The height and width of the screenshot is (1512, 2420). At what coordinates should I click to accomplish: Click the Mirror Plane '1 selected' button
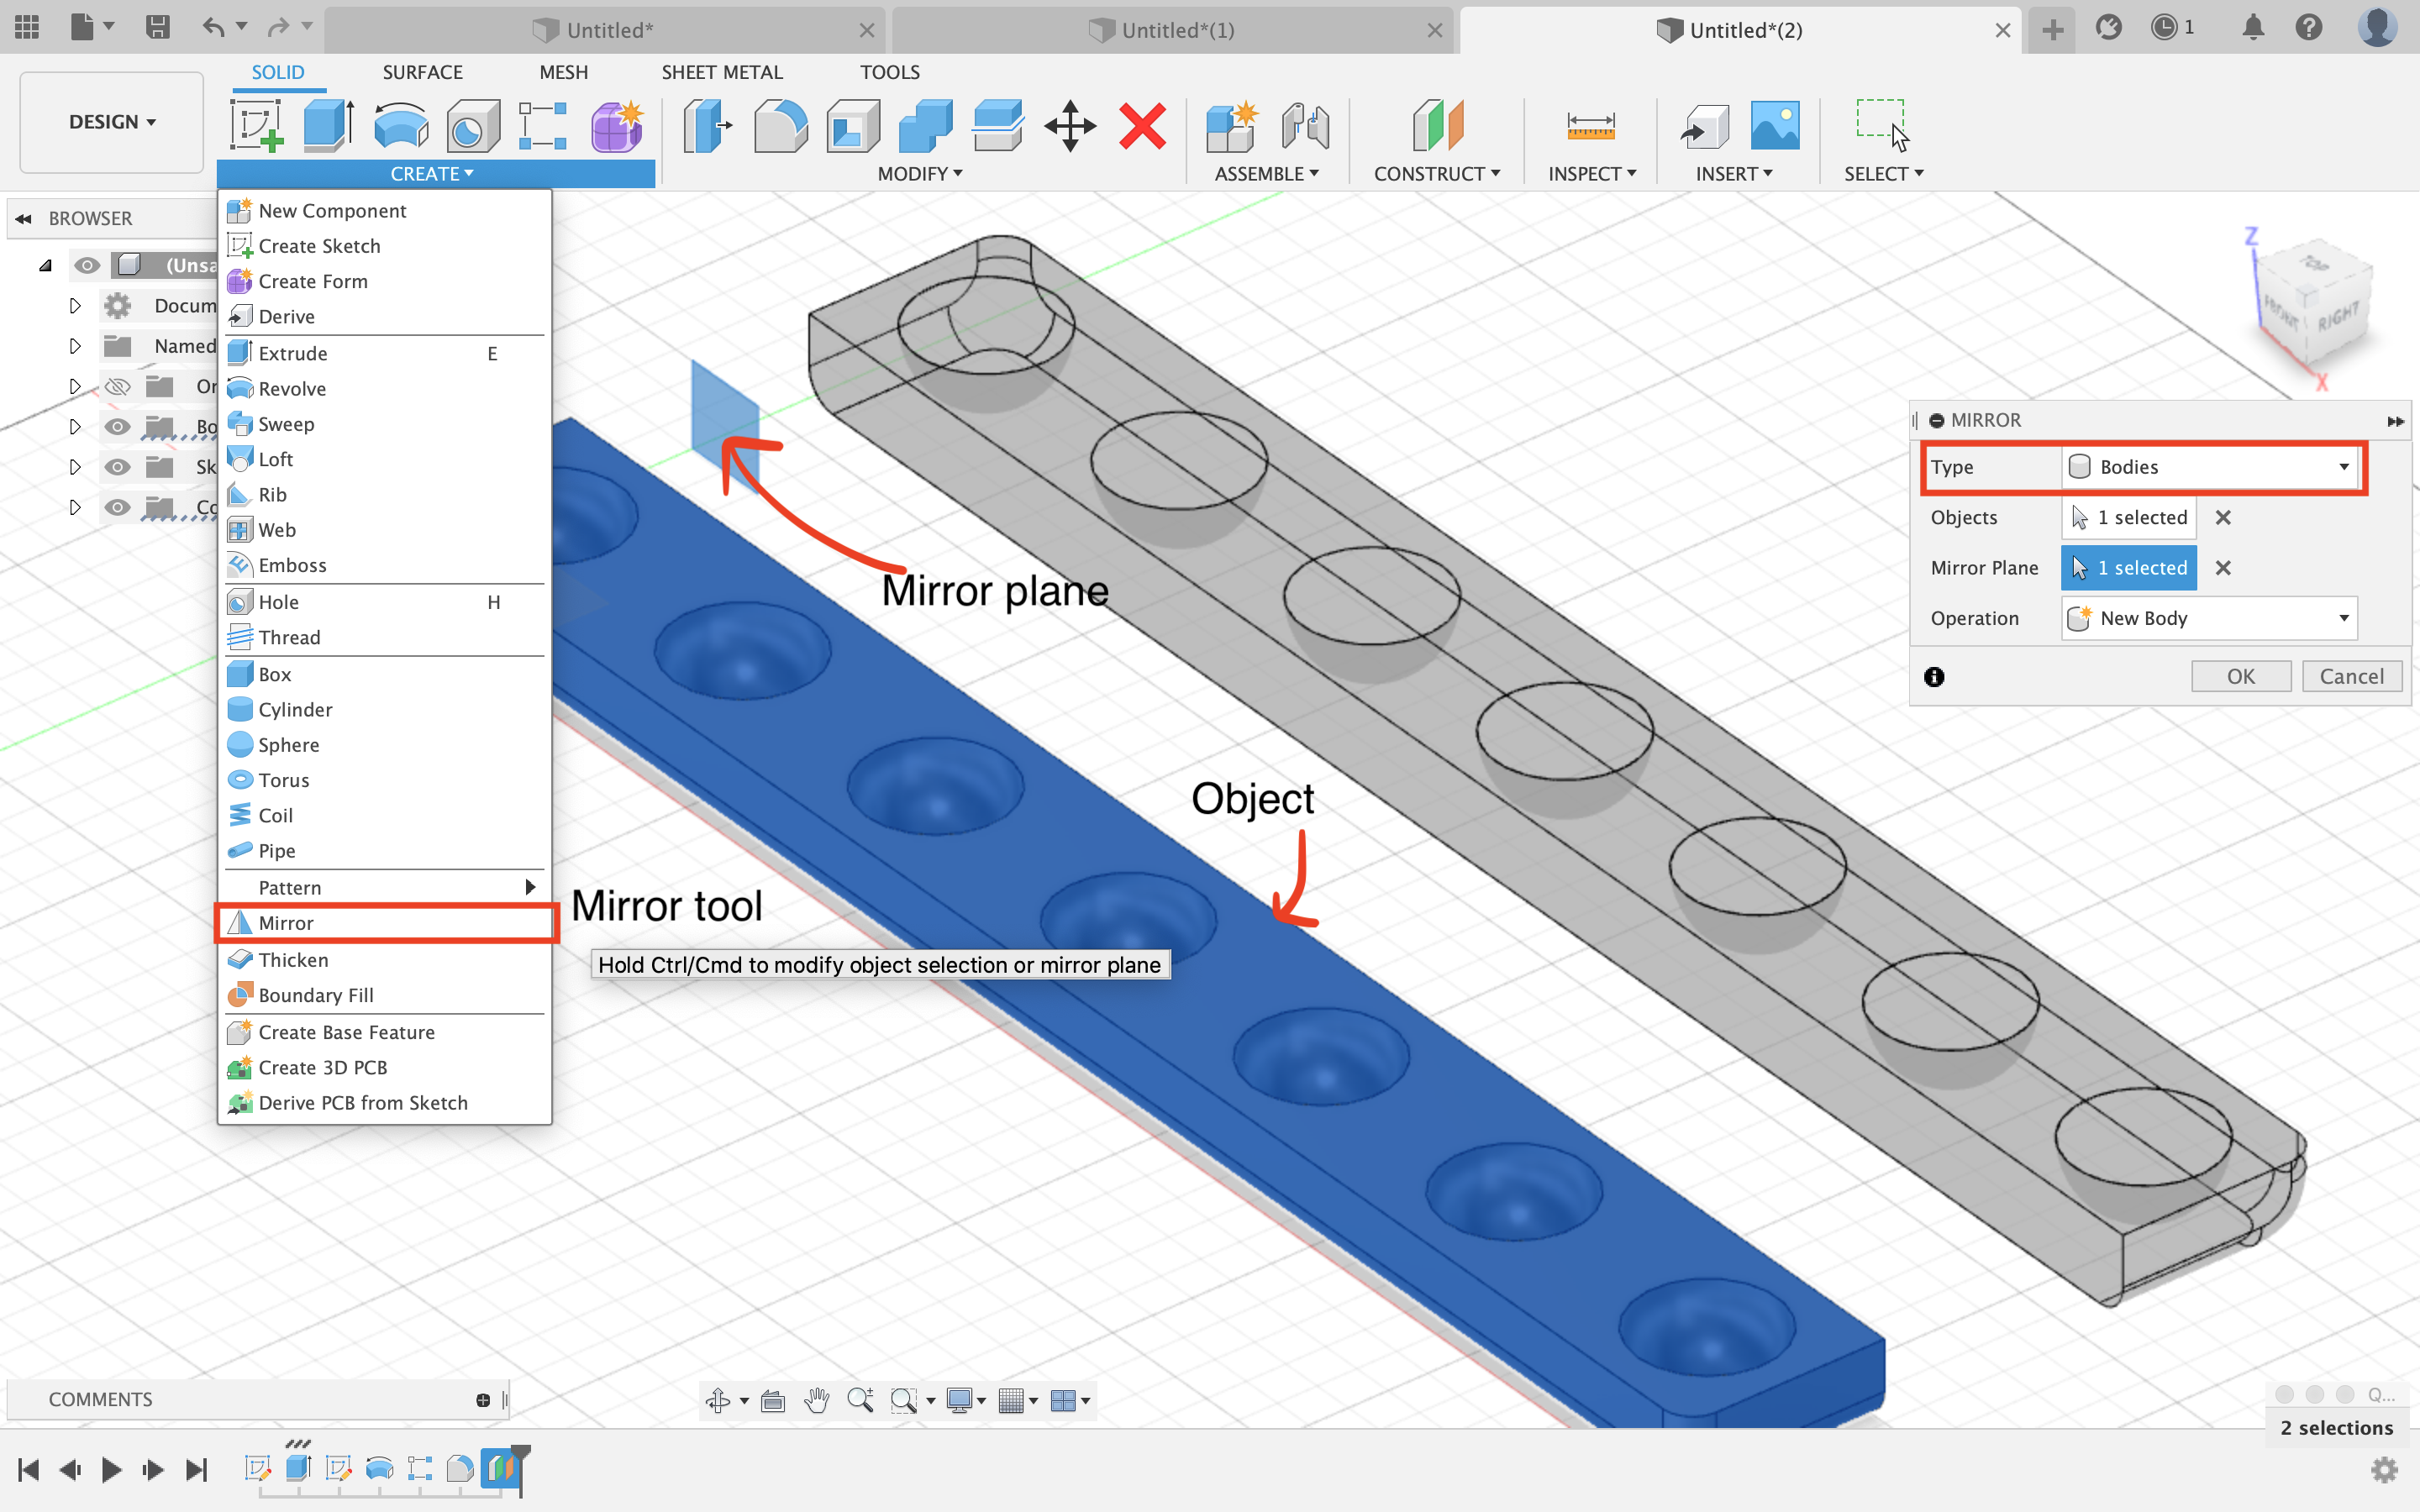[2129, 568]
